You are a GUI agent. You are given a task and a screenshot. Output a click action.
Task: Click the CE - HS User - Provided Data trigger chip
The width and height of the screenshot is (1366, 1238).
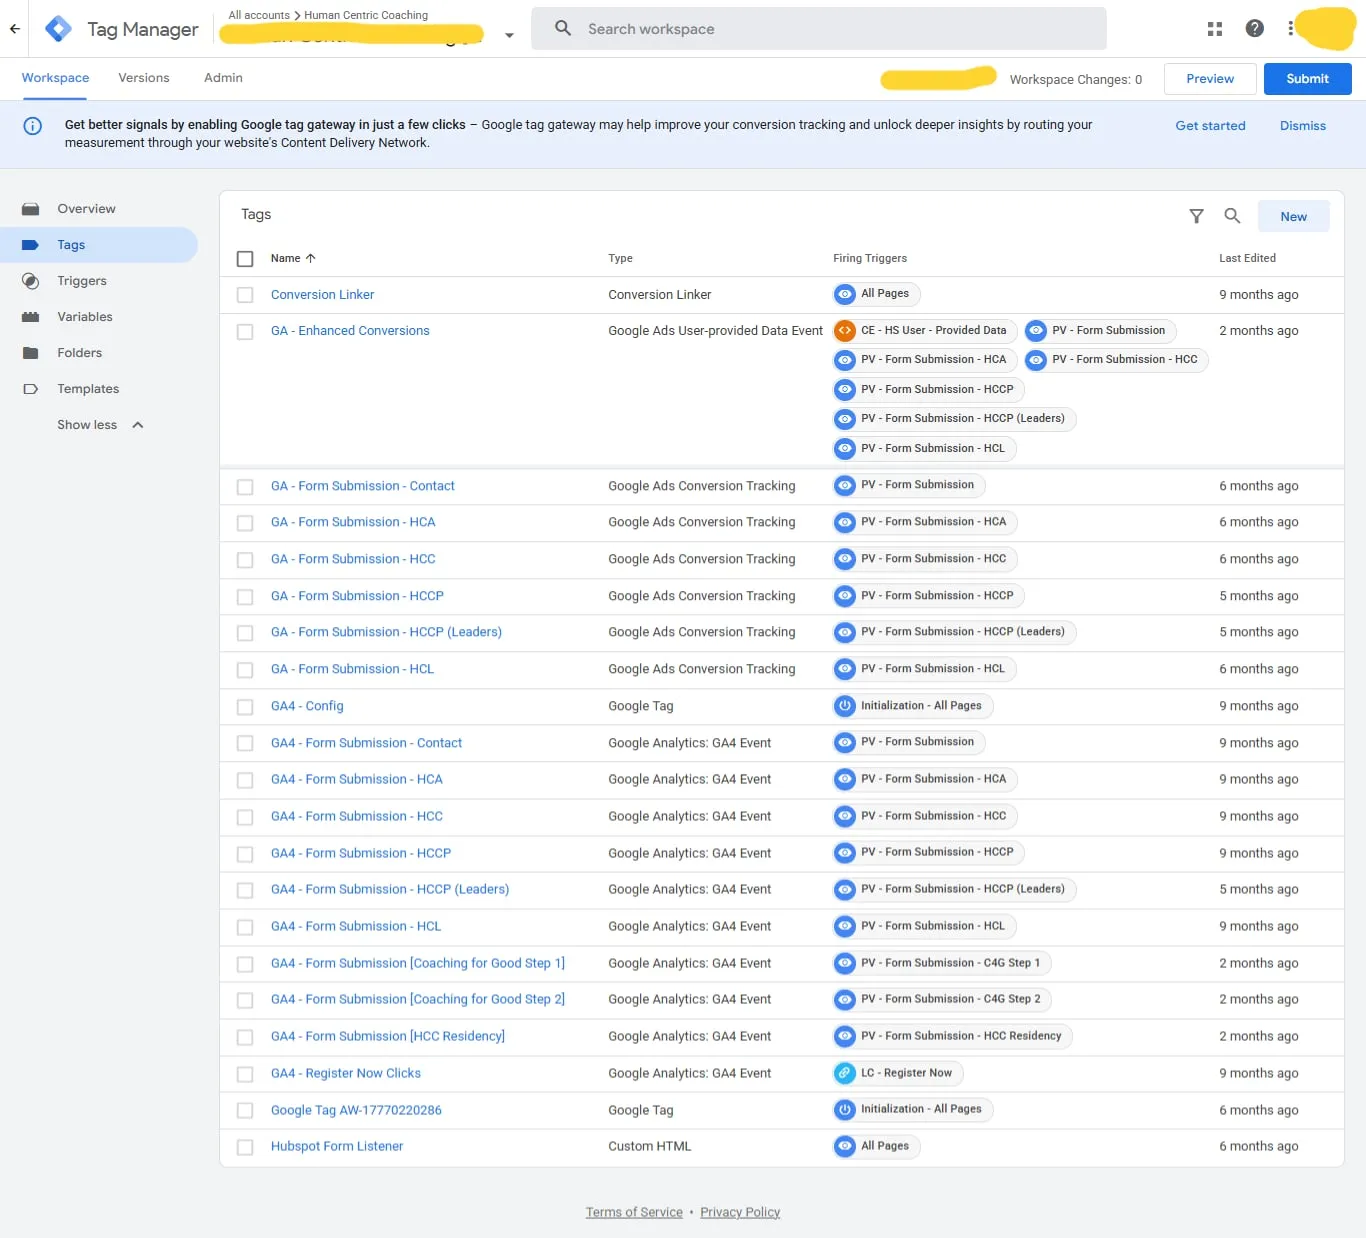925,331
